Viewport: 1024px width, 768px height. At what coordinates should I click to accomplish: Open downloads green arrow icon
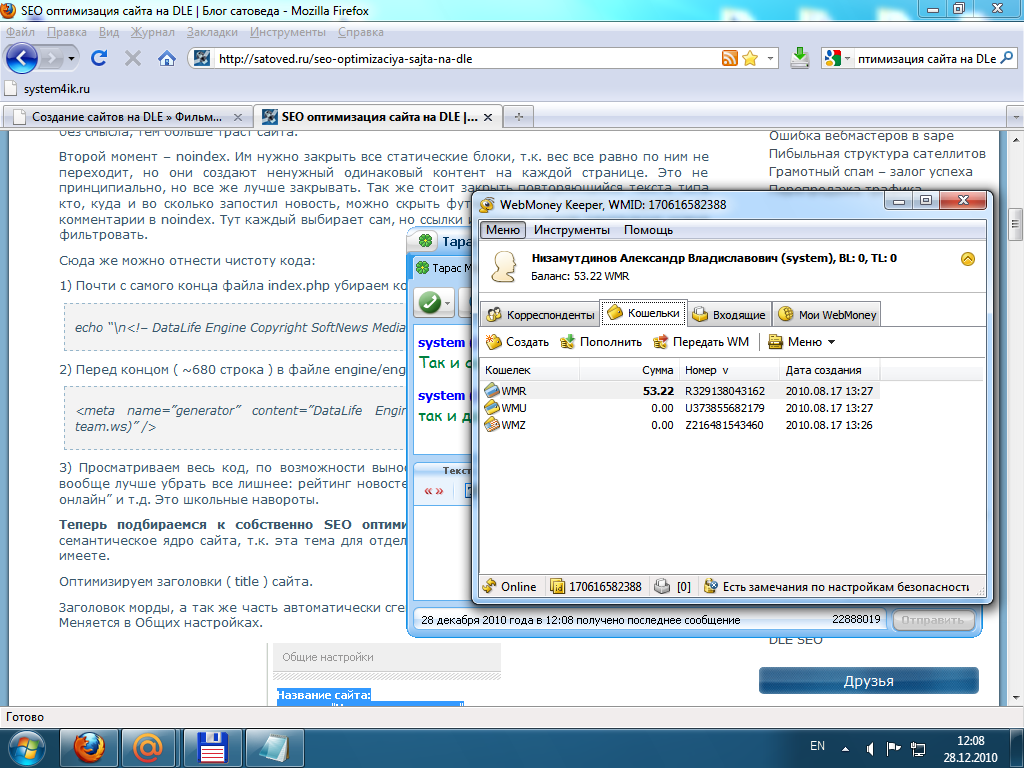(799, 58)
